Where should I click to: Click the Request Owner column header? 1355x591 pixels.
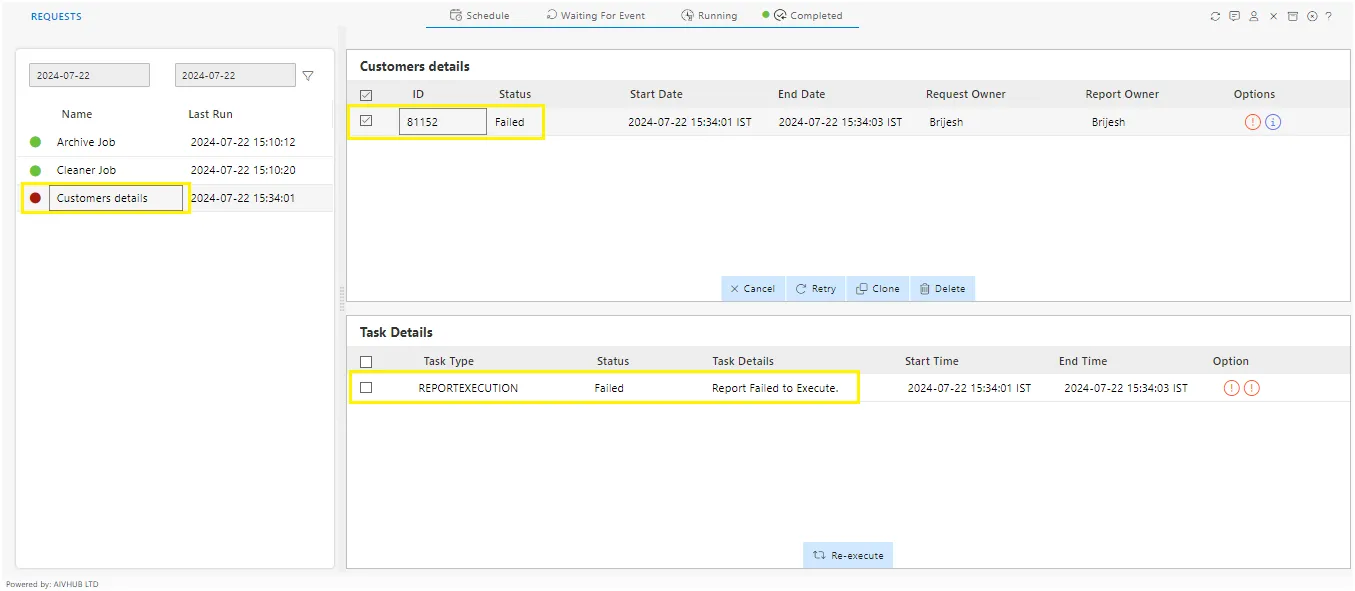966,94
